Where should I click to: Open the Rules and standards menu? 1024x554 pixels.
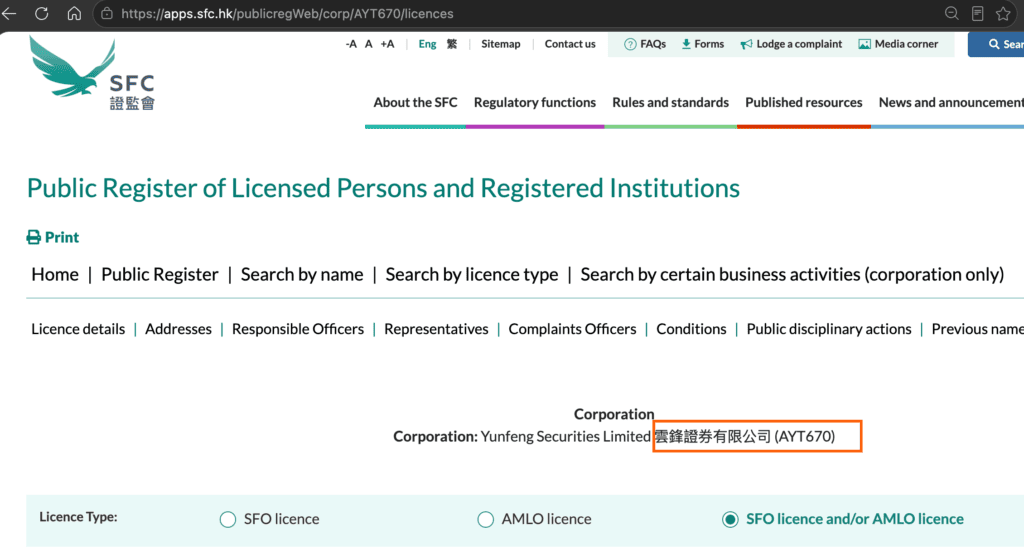670,103
